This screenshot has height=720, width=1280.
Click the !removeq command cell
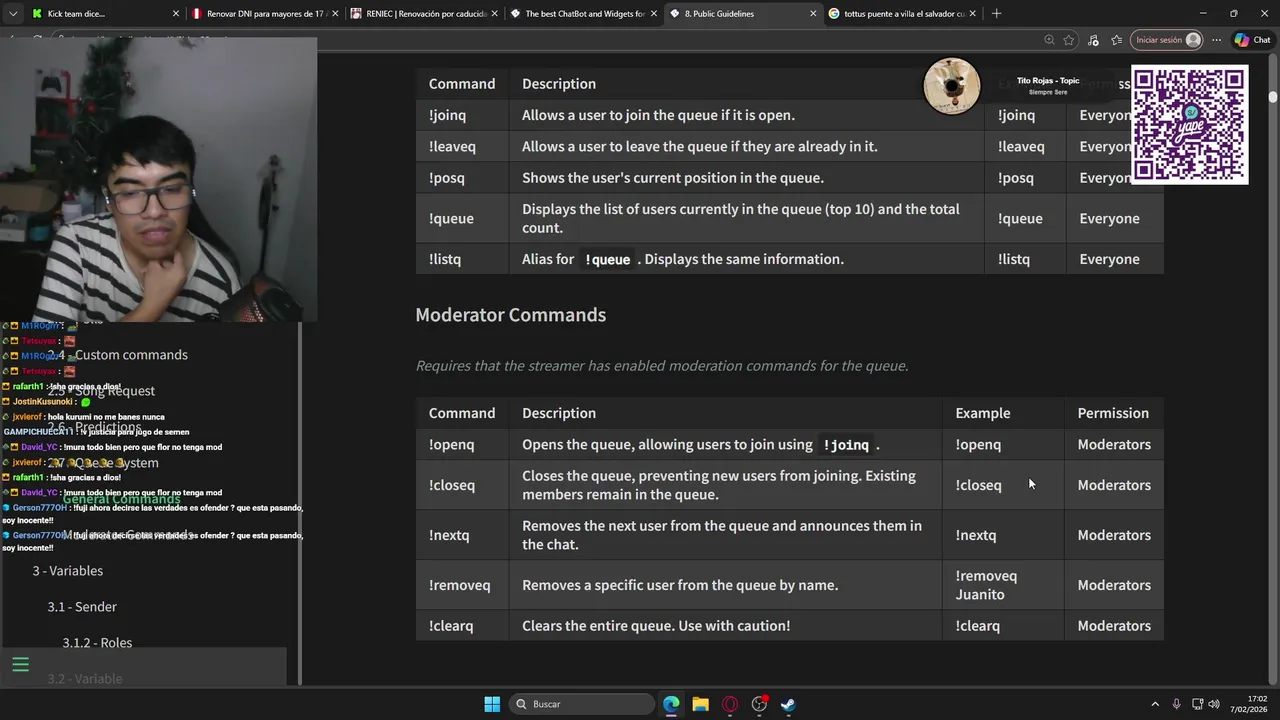460,585
